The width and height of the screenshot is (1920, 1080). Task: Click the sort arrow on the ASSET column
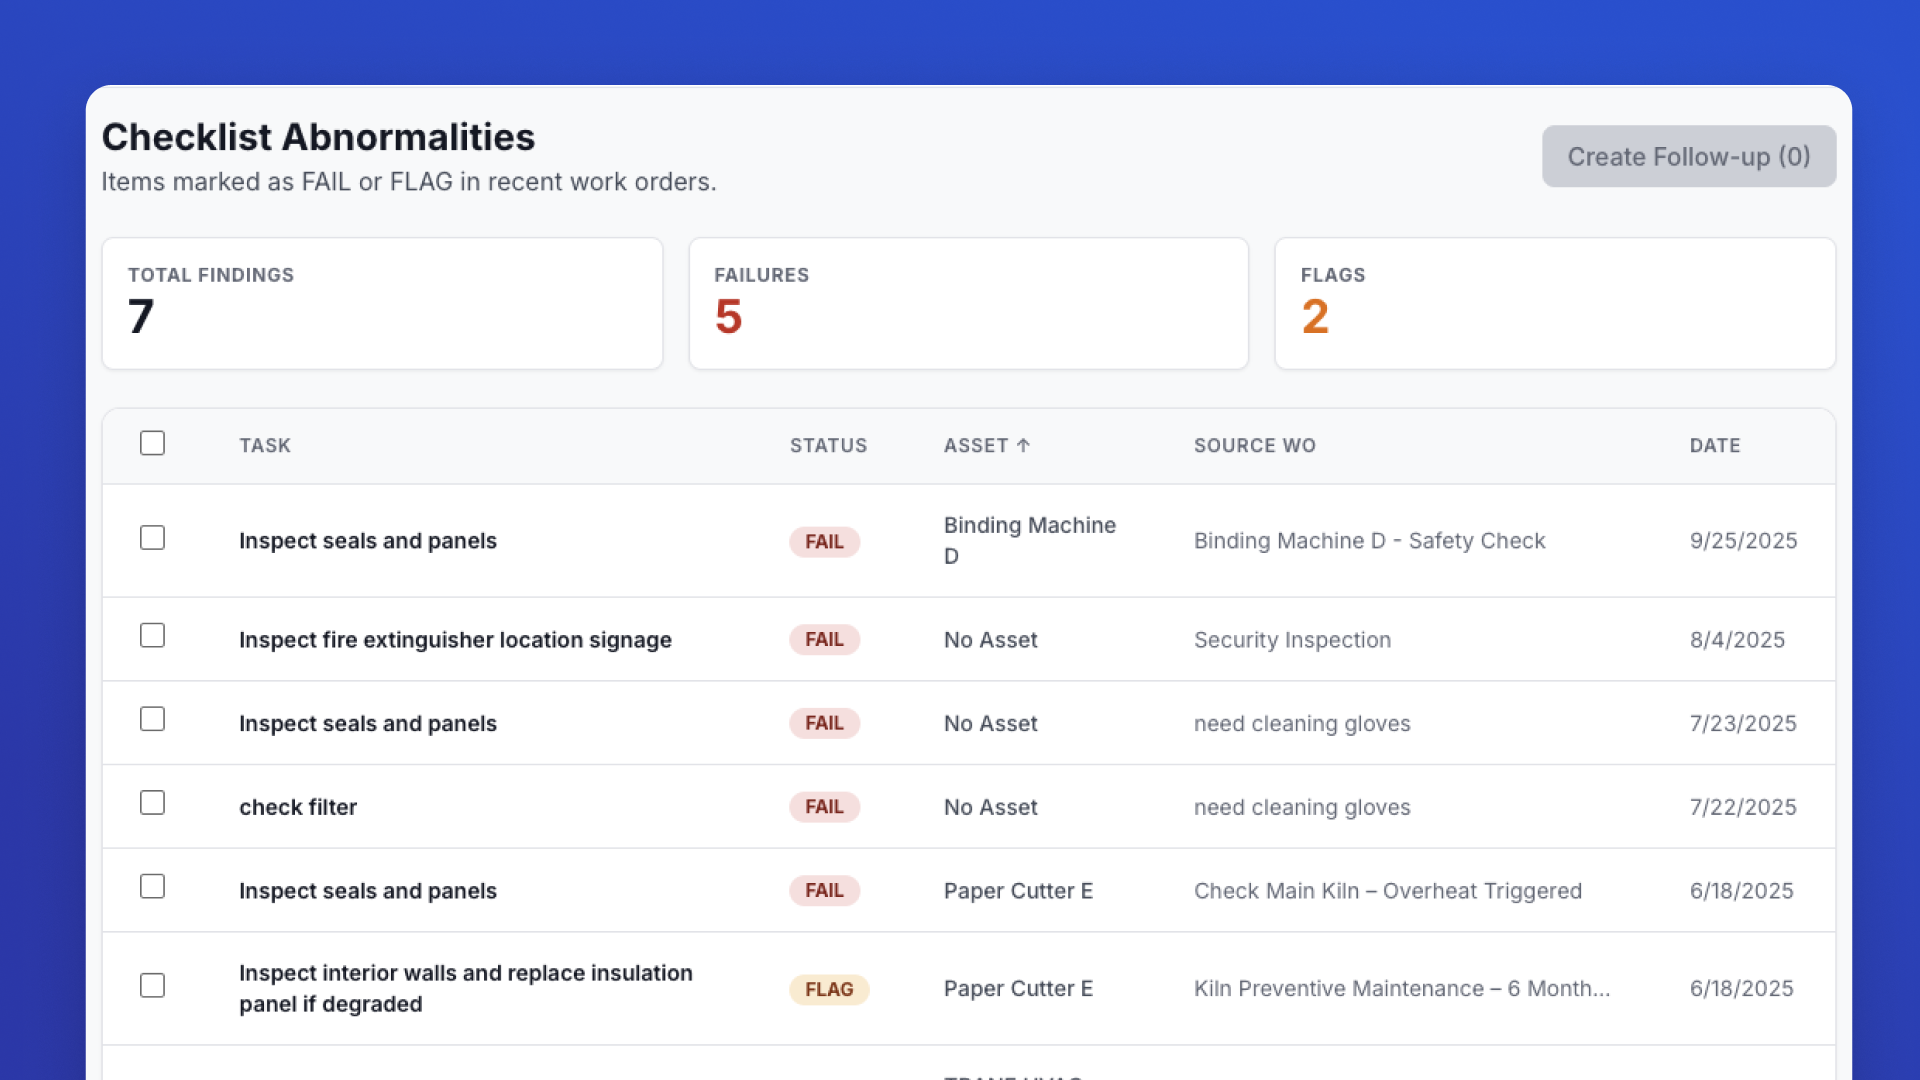pos(1023,446)
